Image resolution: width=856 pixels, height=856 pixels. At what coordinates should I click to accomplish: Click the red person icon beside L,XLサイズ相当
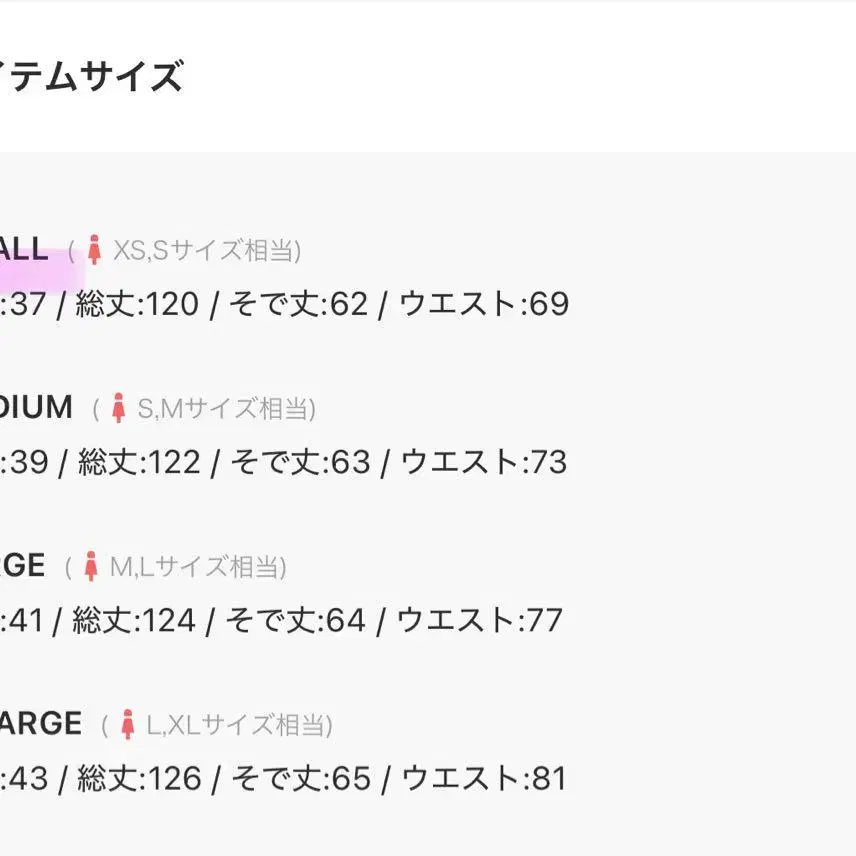(x=128, y=724)
